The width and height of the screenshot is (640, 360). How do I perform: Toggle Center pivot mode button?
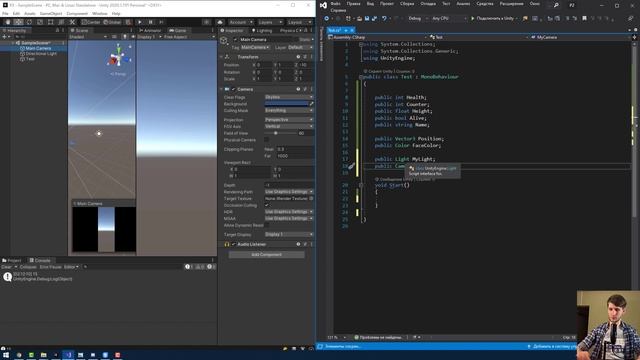91,22
